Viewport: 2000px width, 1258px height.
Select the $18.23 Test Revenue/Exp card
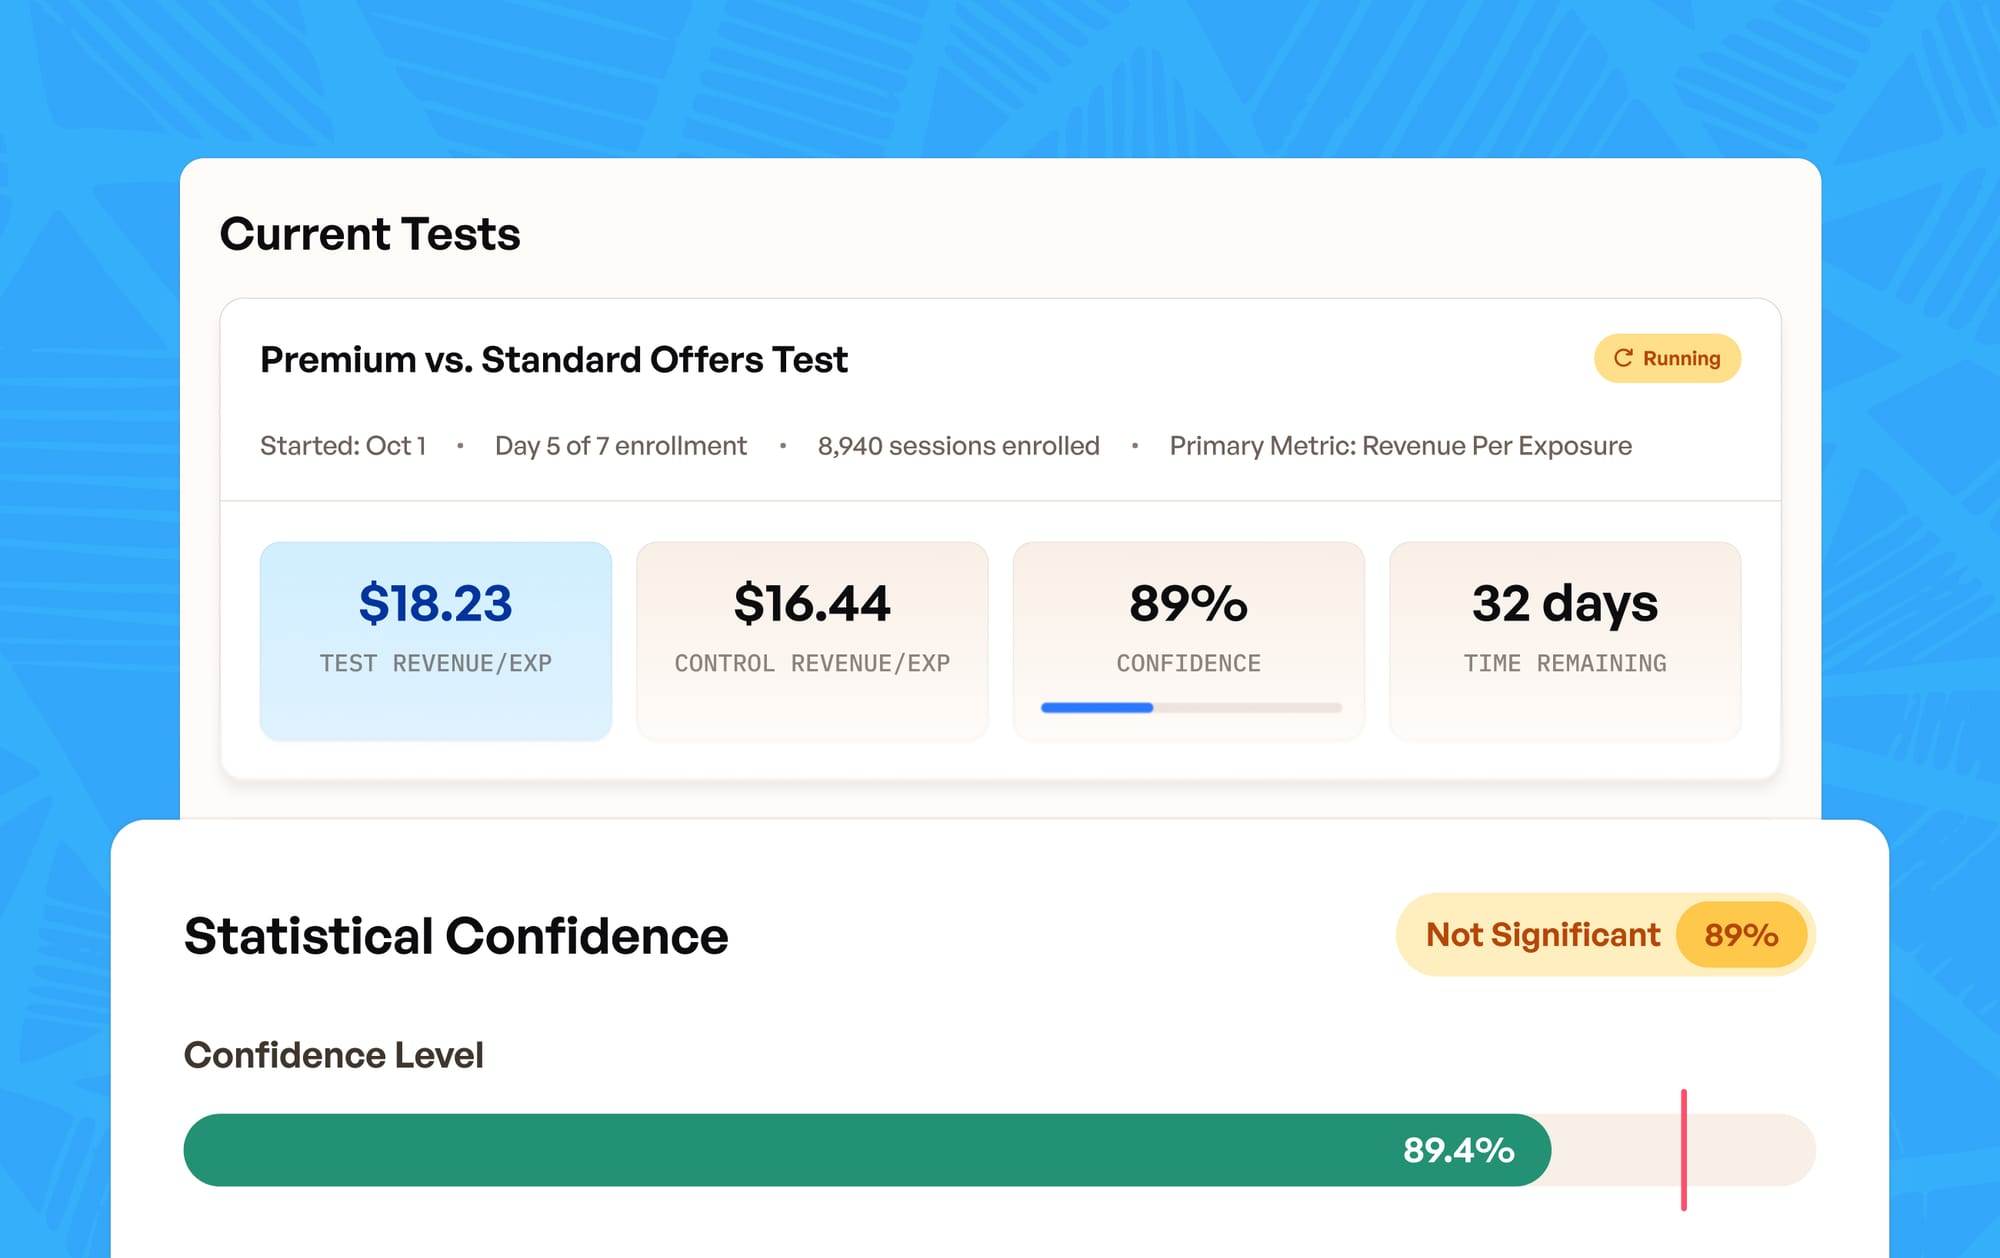coord(436,641)
